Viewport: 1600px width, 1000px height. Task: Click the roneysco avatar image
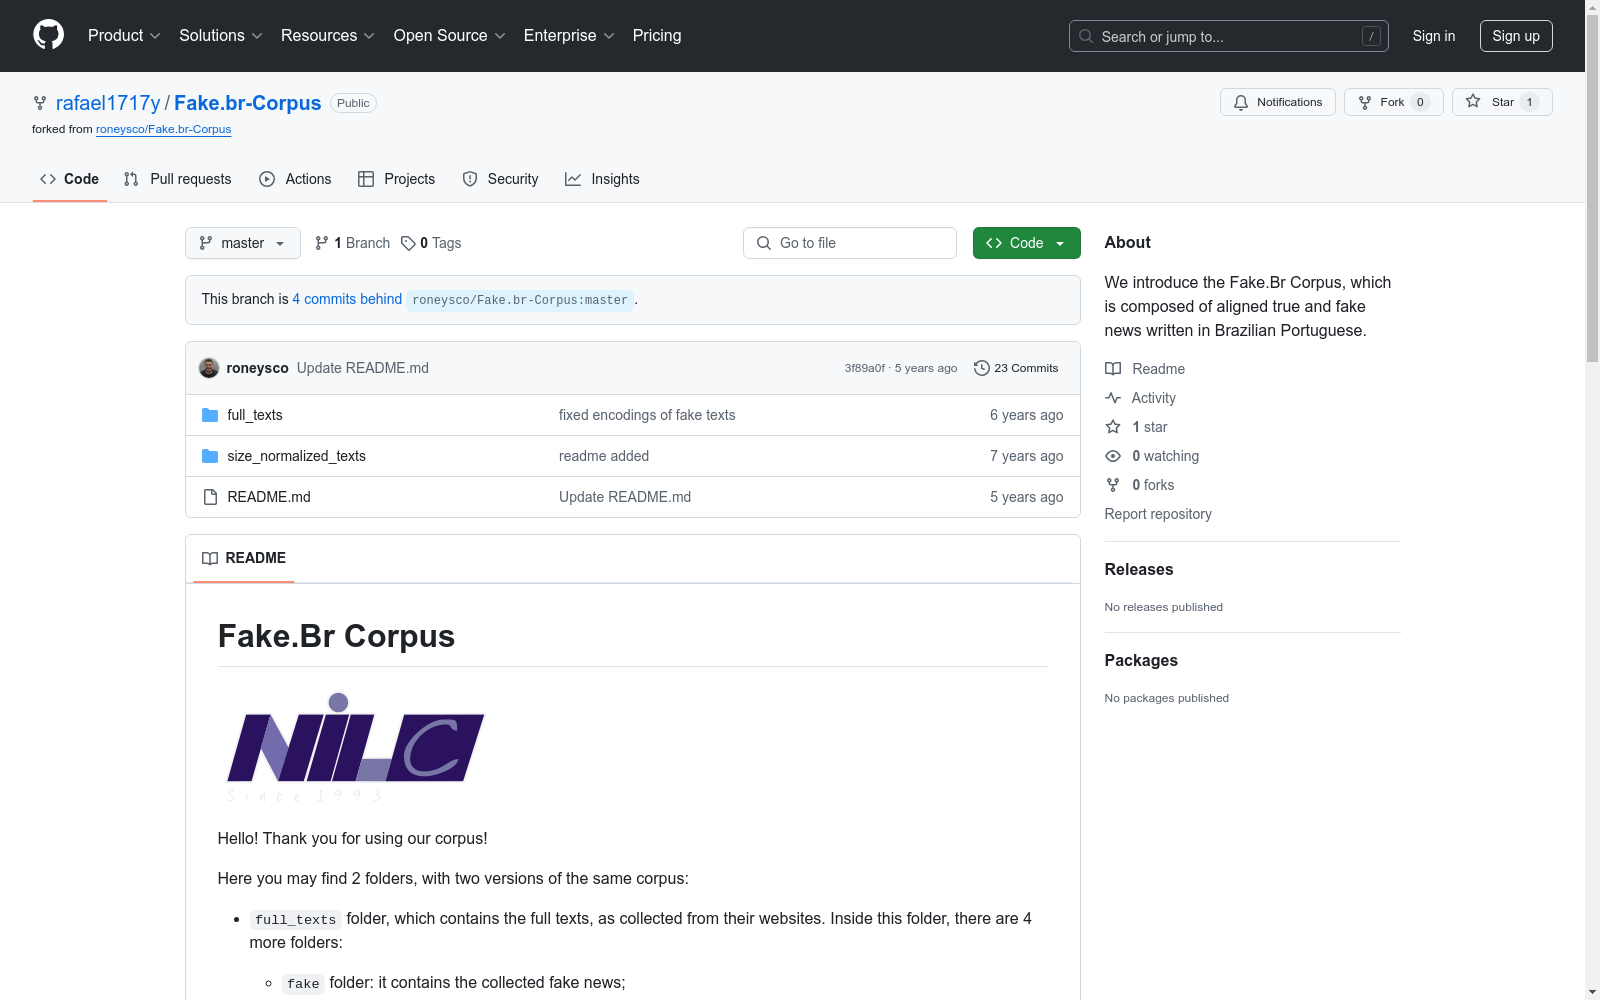[209, 368]
